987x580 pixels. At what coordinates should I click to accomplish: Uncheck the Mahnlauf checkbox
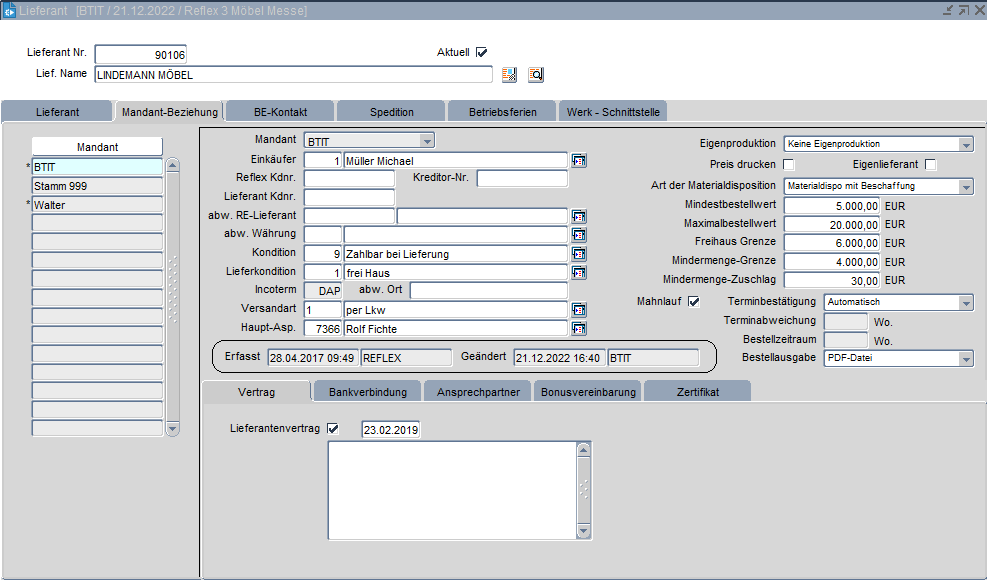coord(694,302)
